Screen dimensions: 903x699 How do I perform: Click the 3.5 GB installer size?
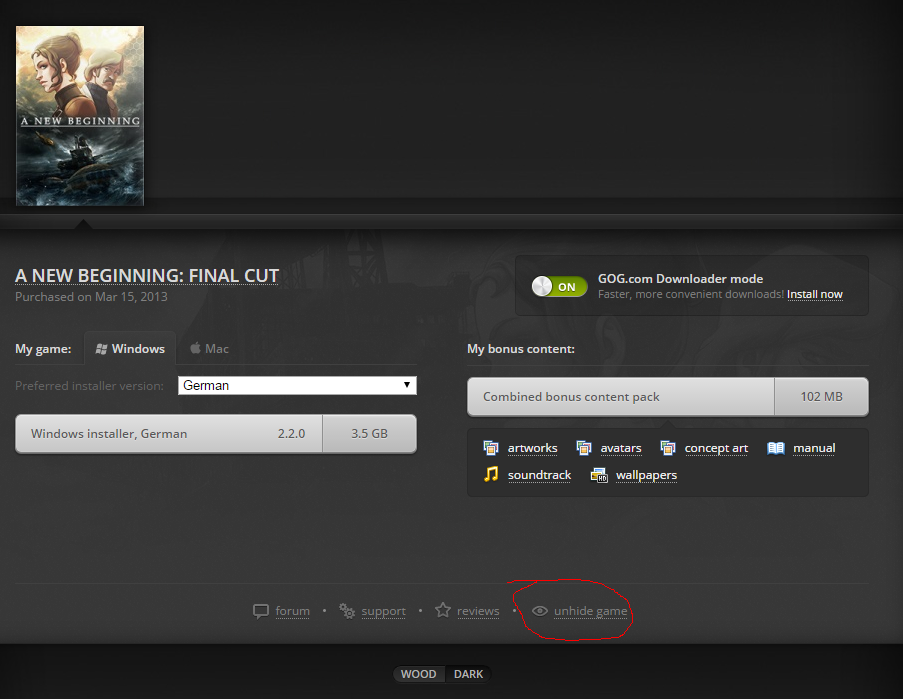pyautogui.click(x=369, y=434)
